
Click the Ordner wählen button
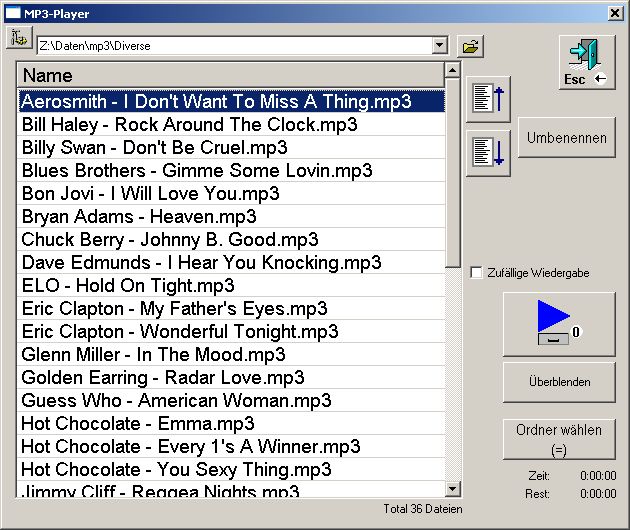[x=559, y=439]
